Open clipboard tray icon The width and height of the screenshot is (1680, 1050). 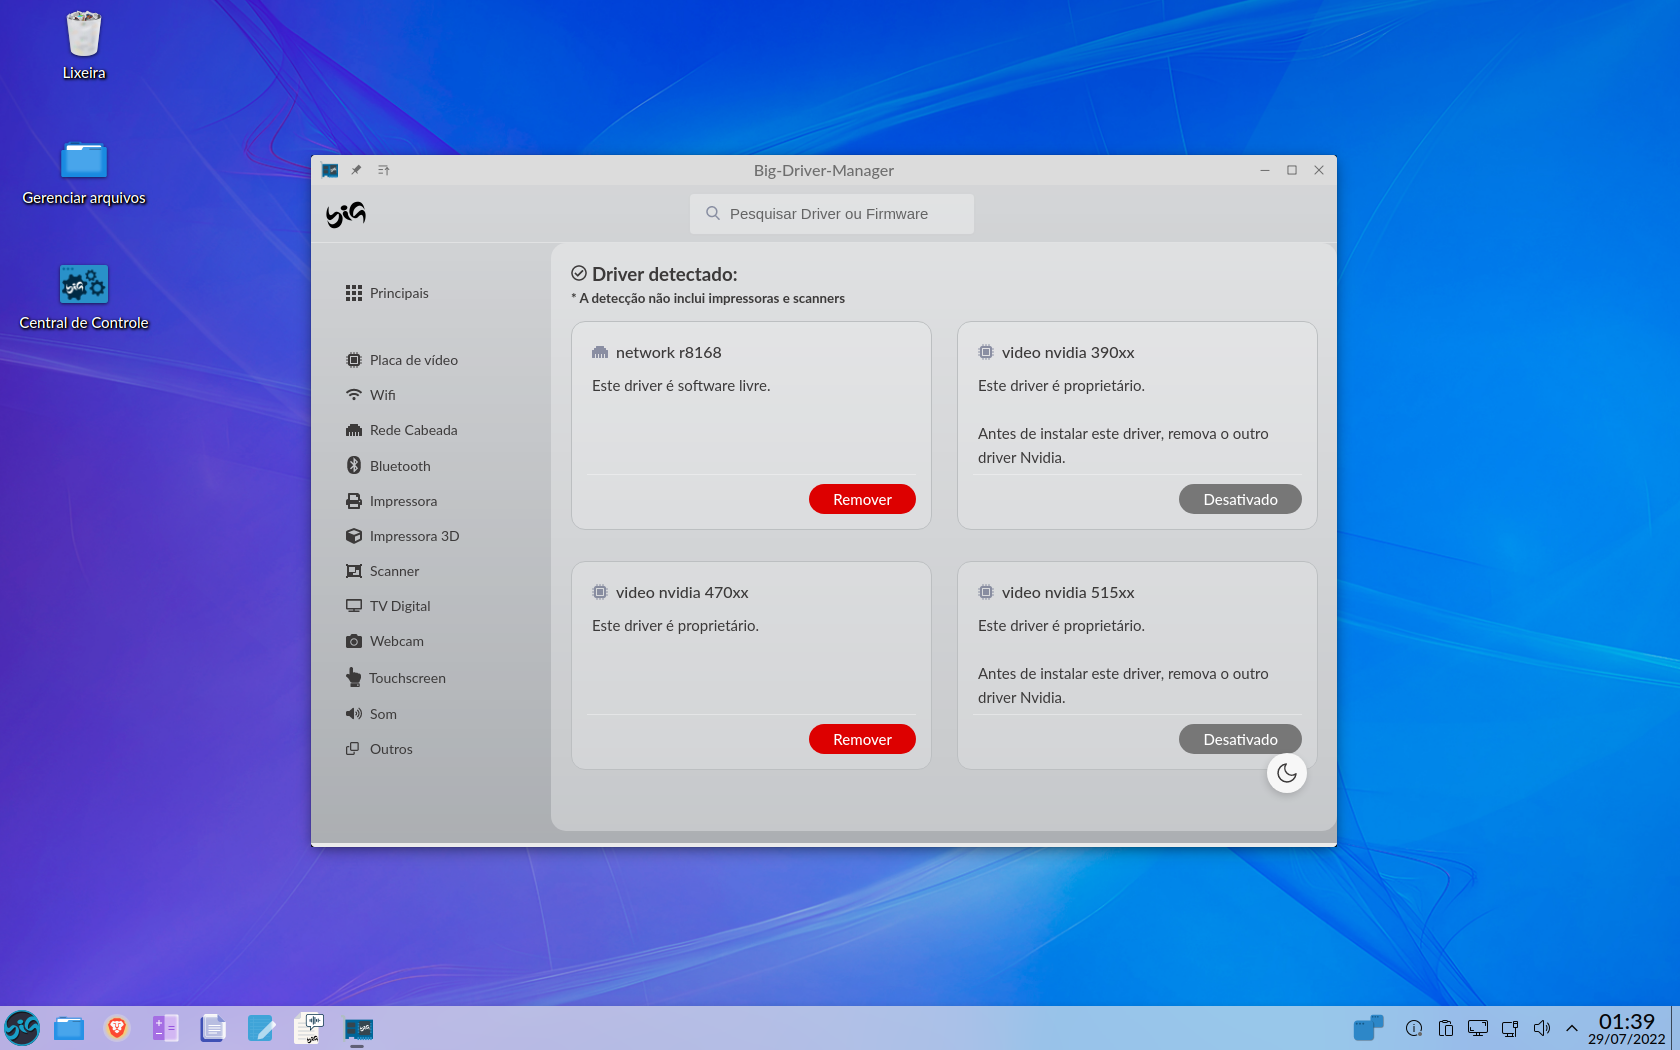[x=1446, y=1028]
